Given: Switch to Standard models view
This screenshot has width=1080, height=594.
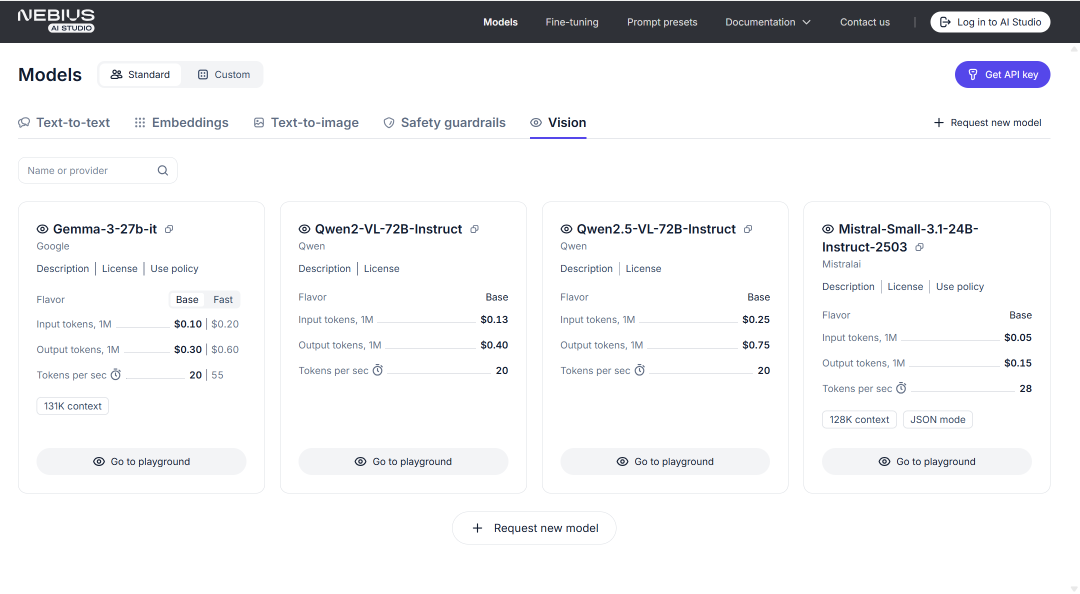Looking at the screenshot, I should point(140,74).
